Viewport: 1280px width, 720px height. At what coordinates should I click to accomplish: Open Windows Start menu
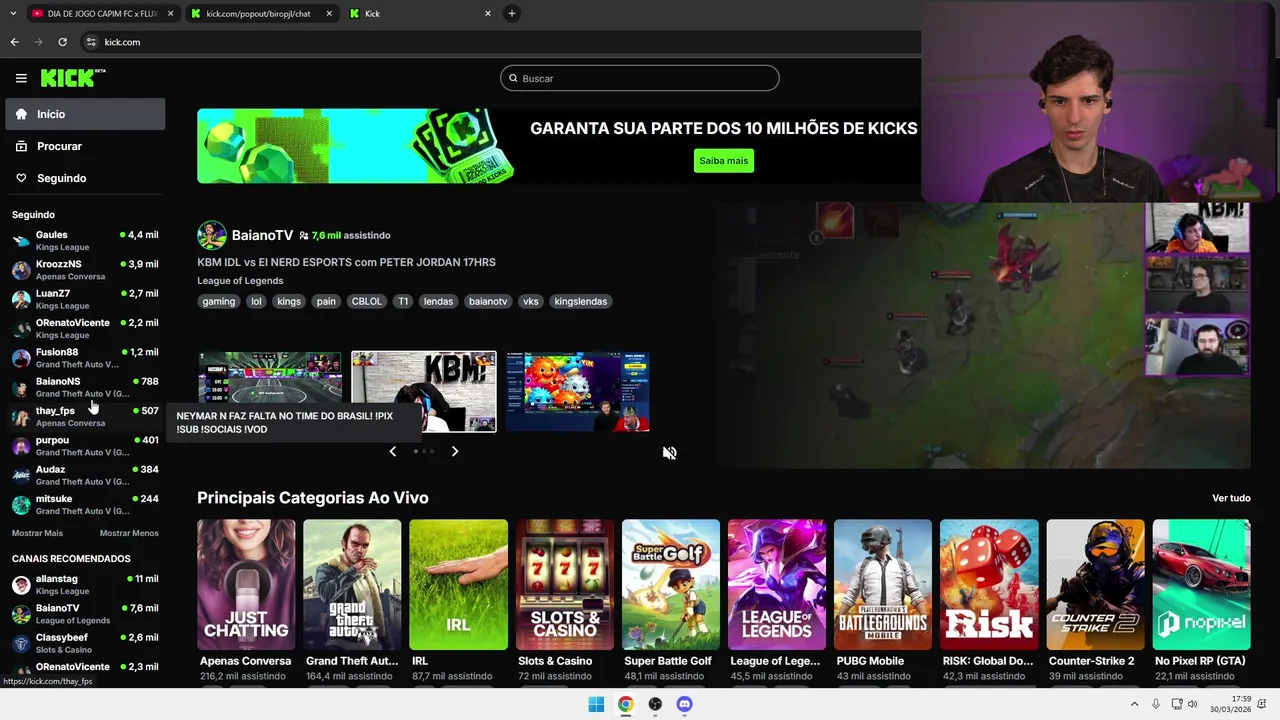596,704
